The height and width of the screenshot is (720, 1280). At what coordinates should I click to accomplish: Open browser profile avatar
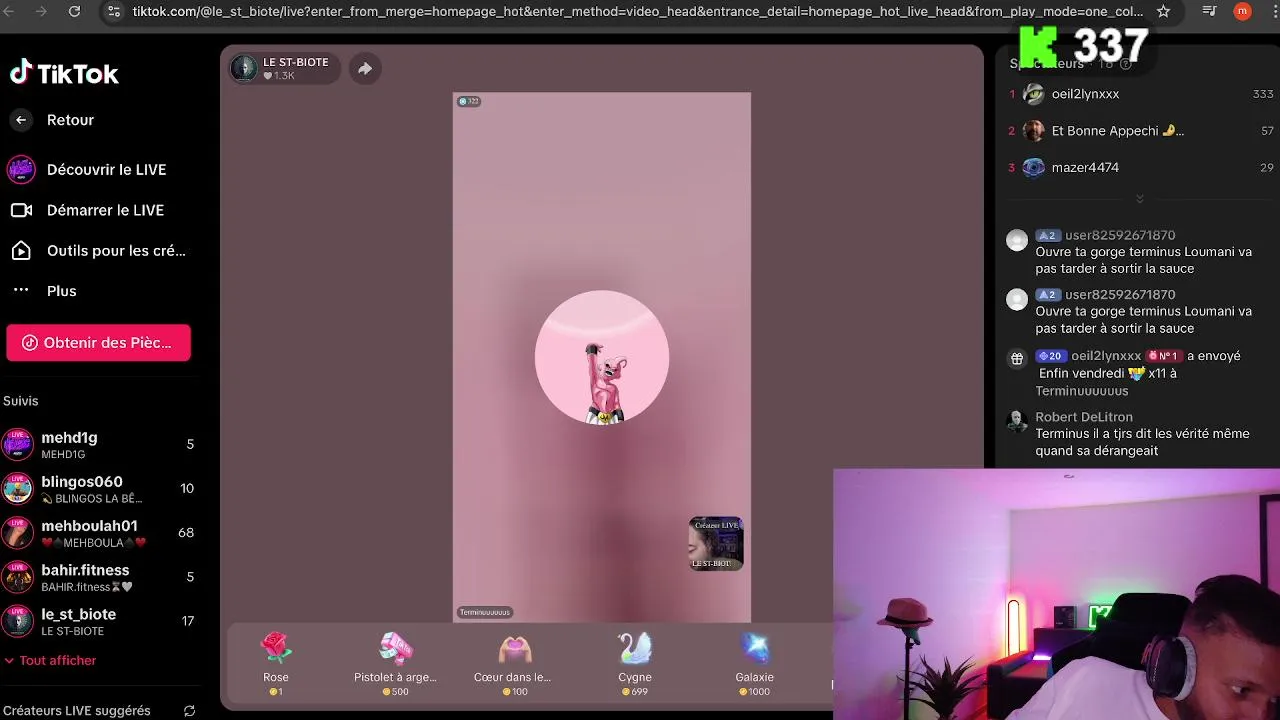point(1242,11)
